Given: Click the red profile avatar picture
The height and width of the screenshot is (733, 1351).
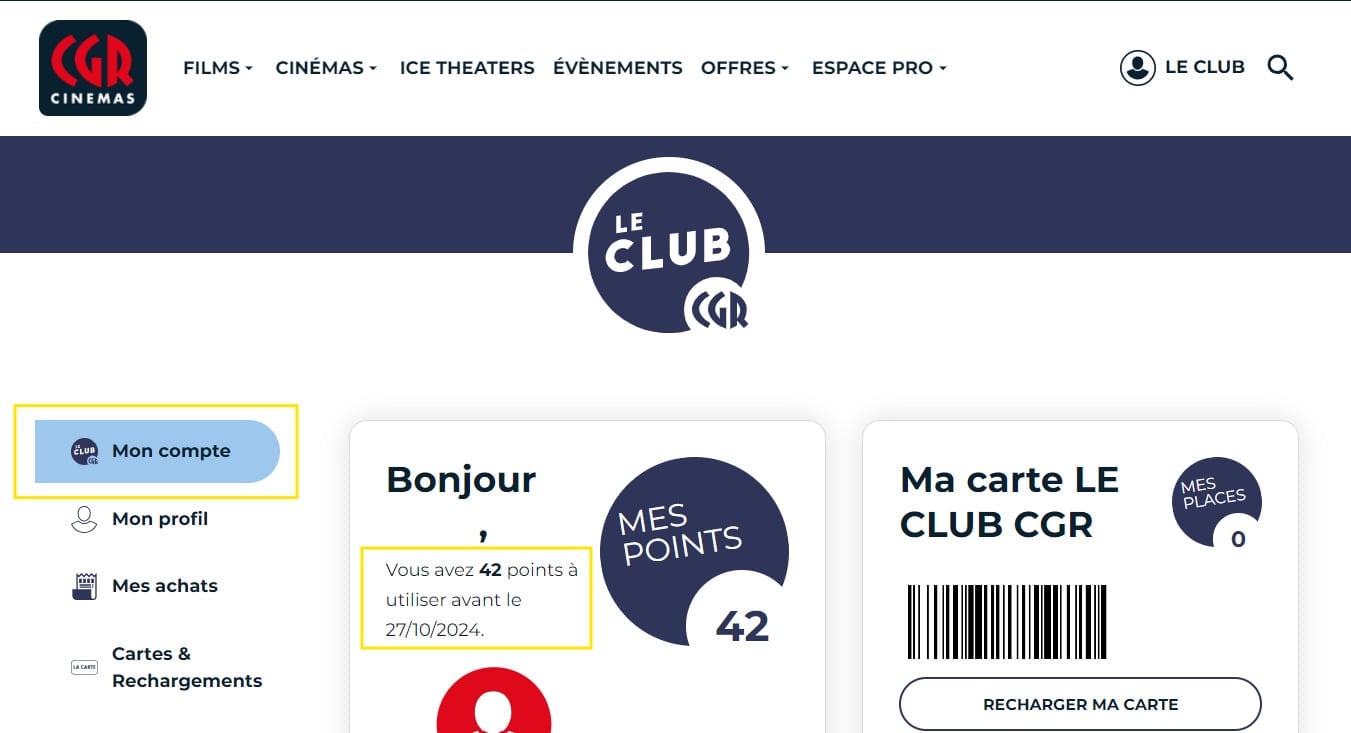Looking at the screenshot, I should click(x=494, y=700).
